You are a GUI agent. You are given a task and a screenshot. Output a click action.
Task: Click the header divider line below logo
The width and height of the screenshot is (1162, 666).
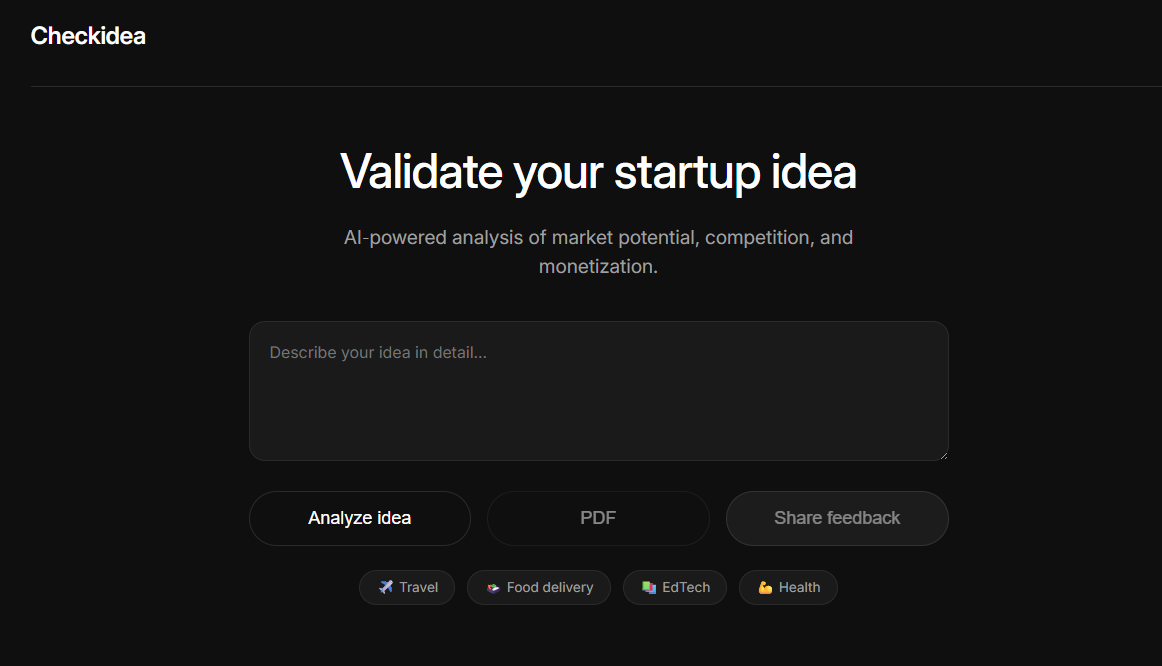[596, 87]
